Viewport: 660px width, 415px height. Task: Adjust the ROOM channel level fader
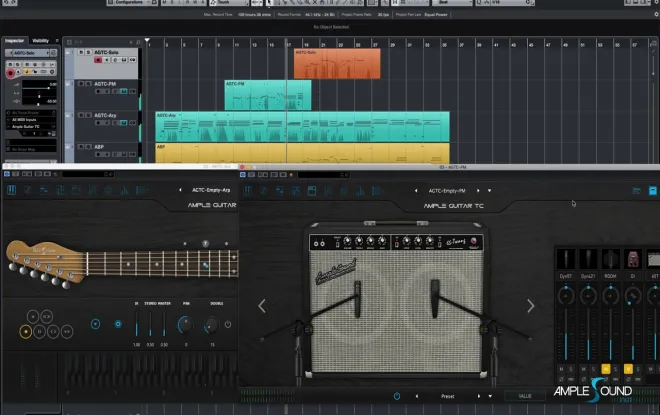pyautogui.click(x=610, y=335)
